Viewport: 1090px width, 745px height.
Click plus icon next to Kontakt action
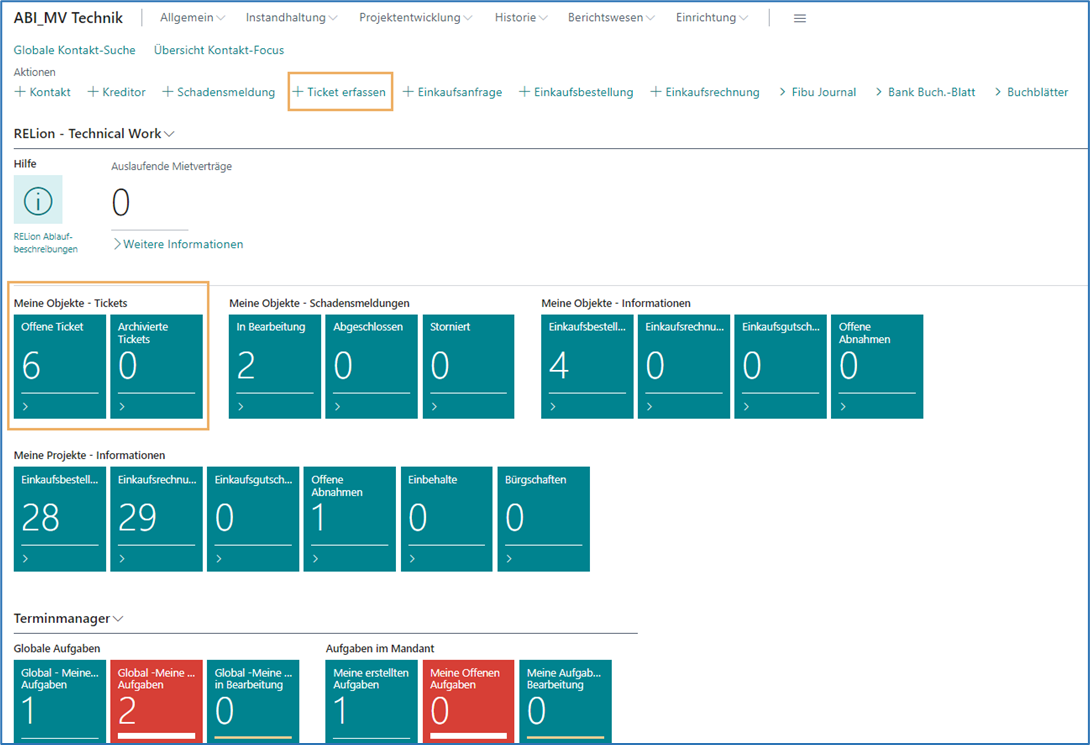pyautogui.click(x=20, y=92)
